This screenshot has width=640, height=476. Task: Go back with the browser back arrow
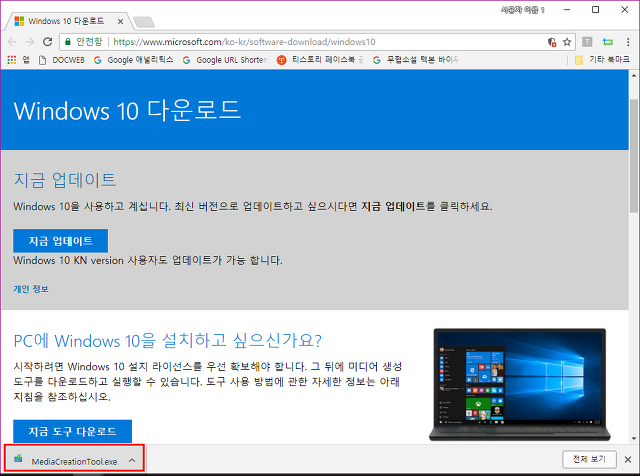[12, 42]
